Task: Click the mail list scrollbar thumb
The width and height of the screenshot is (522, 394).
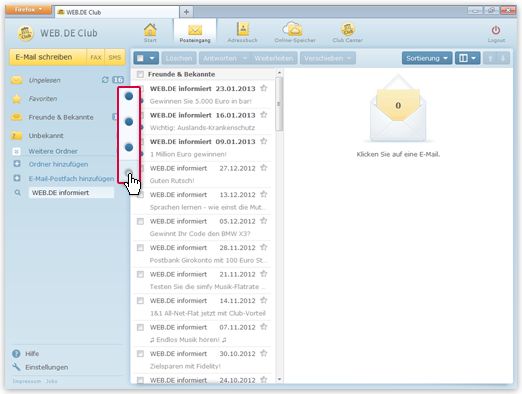Action: coord(279,104)
